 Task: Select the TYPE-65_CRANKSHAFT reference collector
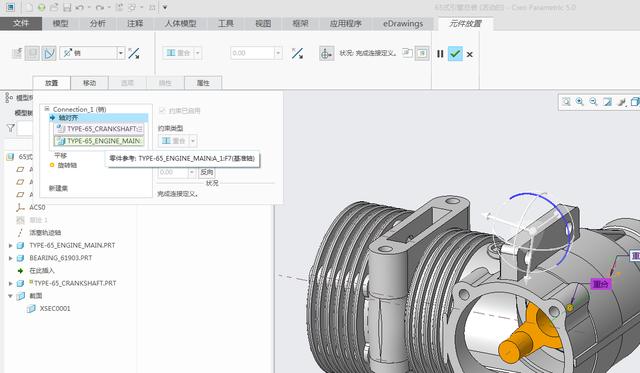click(99, 129)
